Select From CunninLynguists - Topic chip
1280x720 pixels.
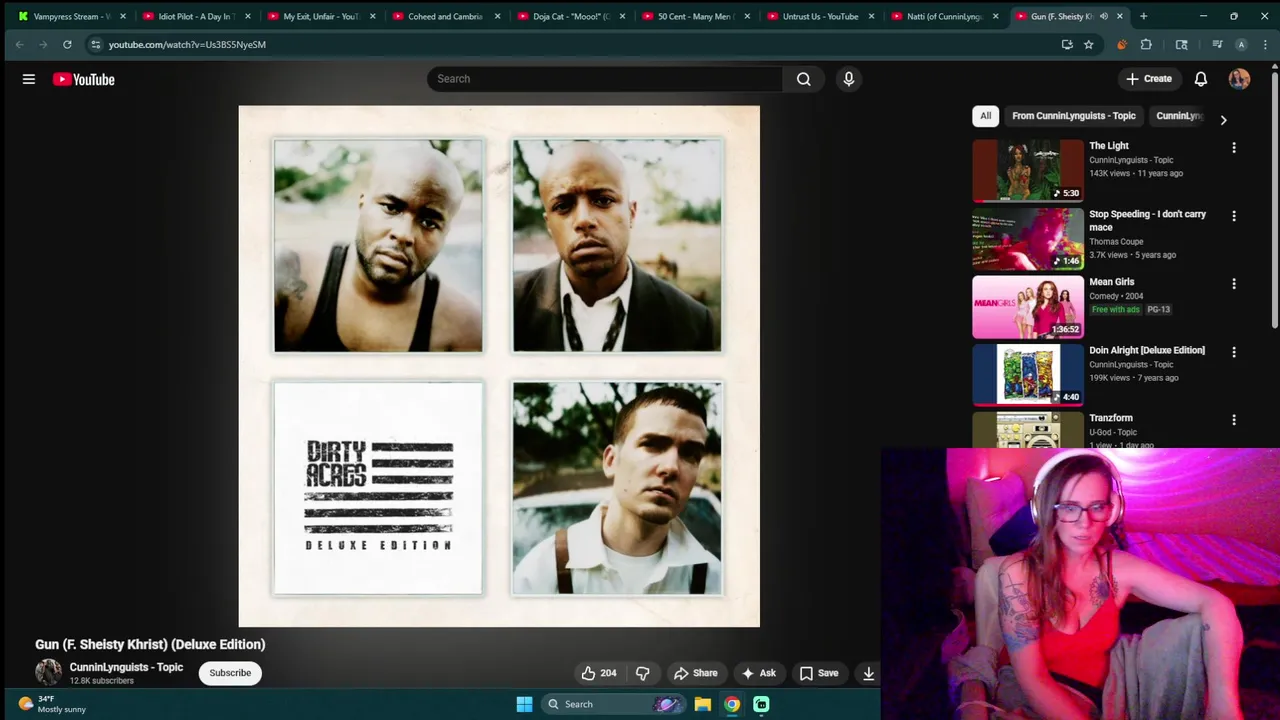pos(1074,116)
